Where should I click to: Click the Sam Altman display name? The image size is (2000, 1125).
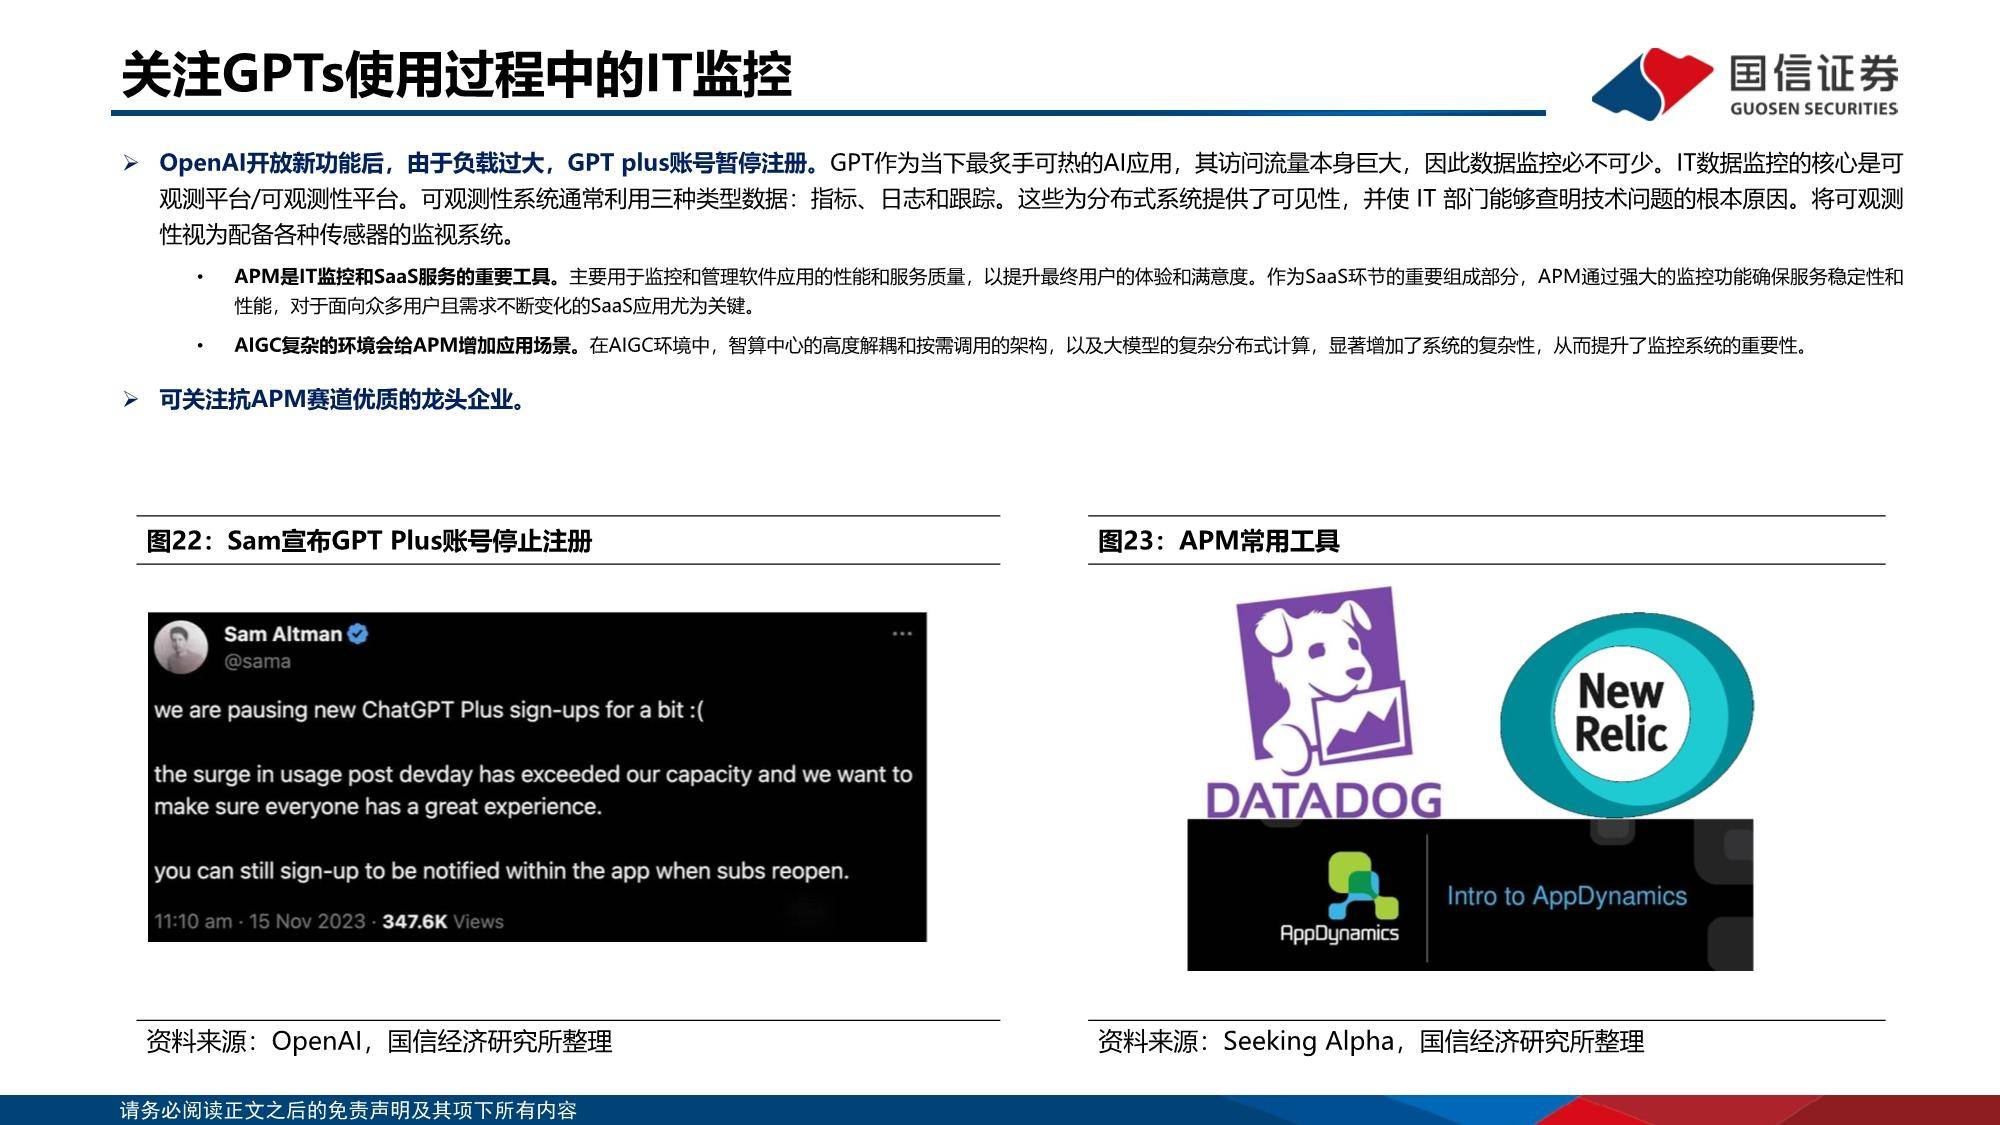point(283,634)
